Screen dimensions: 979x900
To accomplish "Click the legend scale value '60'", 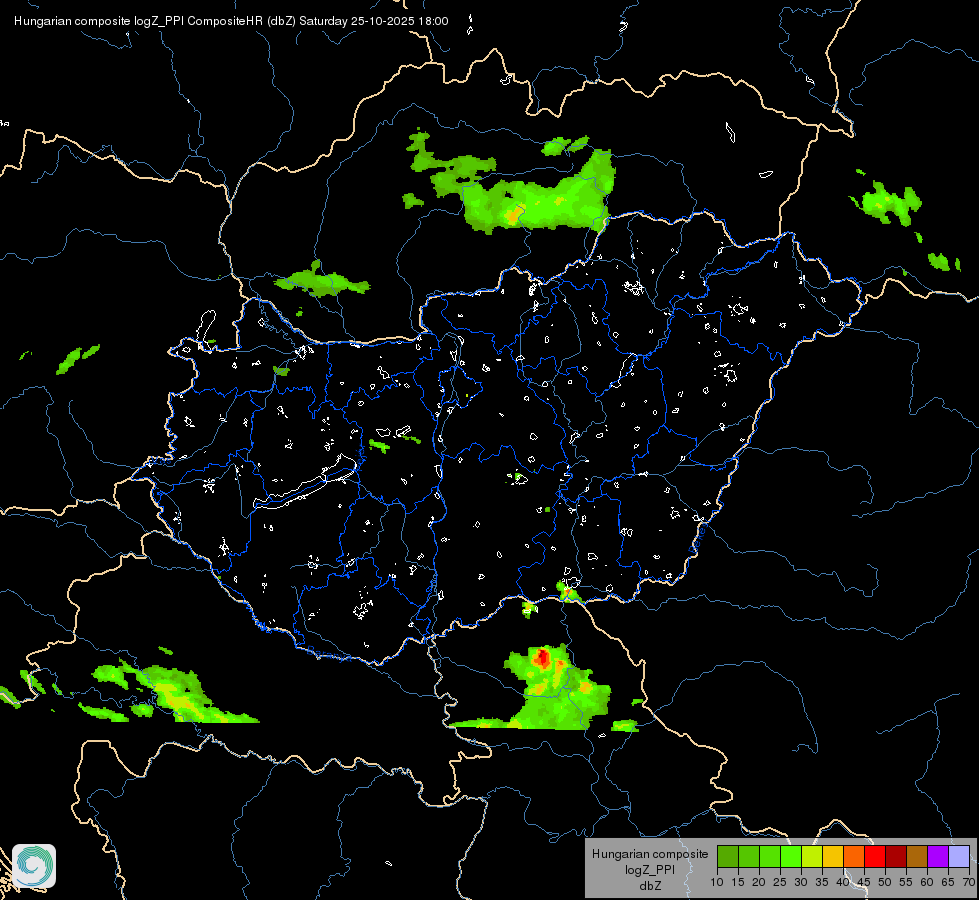I will click(927, 882).
